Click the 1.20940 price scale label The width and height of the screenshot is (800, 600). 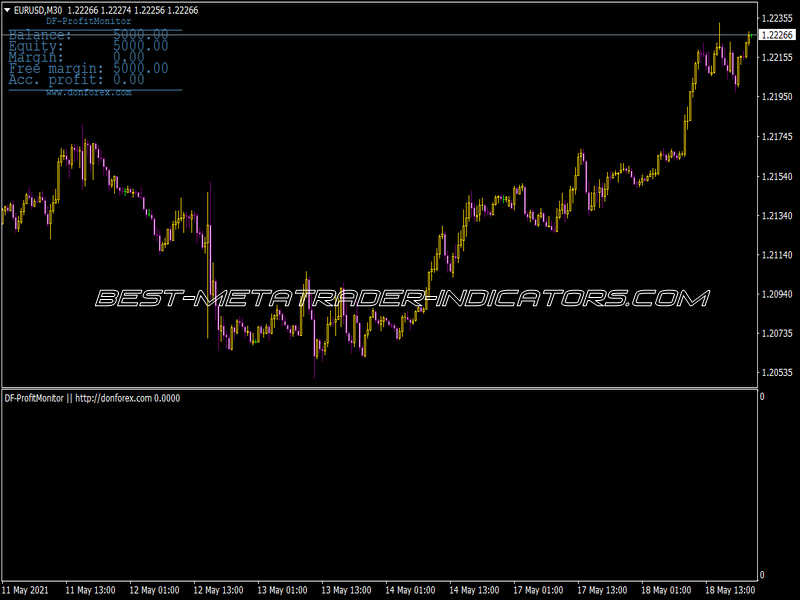click(777, 294)
